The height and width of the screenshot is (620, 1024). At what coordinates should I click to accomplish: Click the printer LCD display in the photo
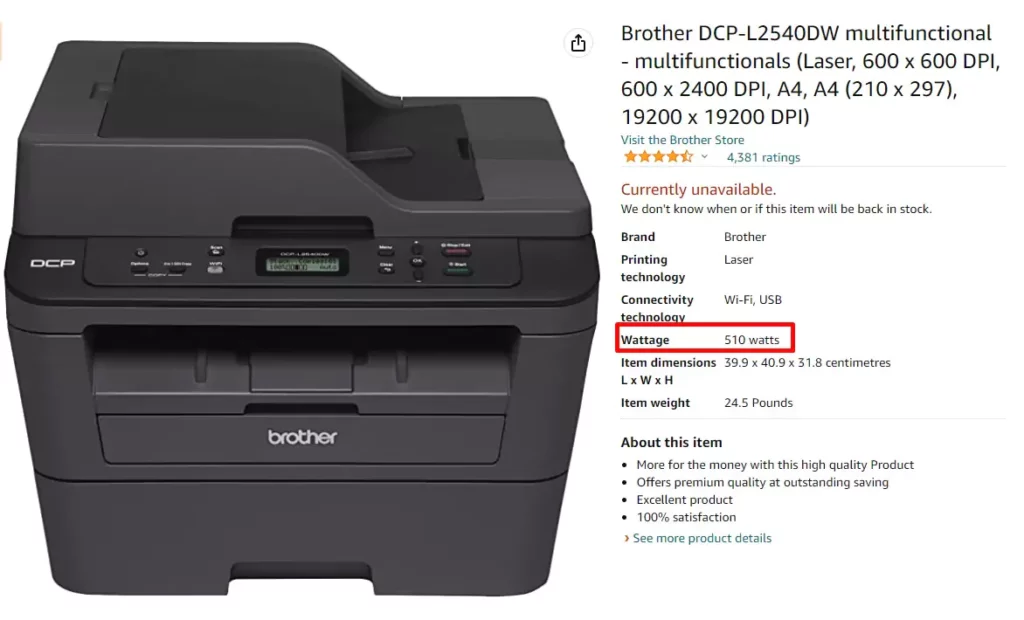pyautogui.click(x=302, y=262)
